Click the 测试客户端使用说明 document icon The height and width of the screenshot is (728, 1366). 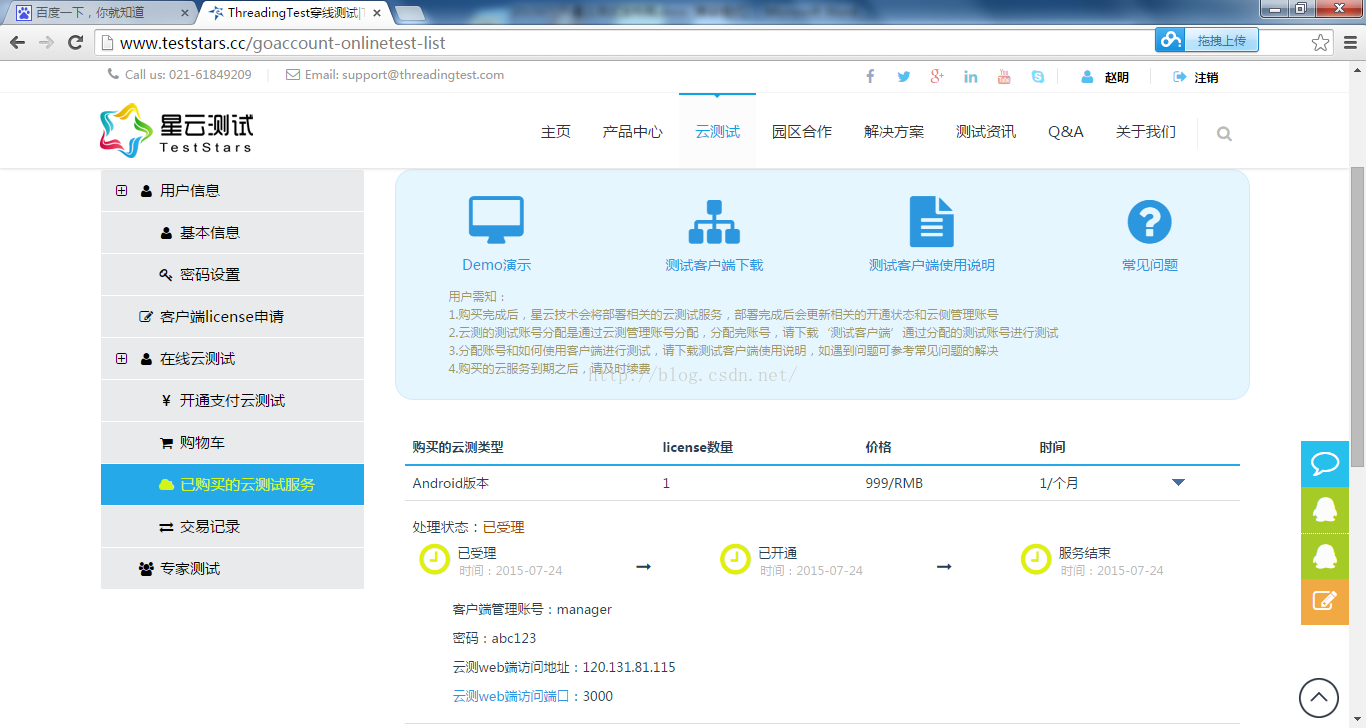(x=931, y=221)
